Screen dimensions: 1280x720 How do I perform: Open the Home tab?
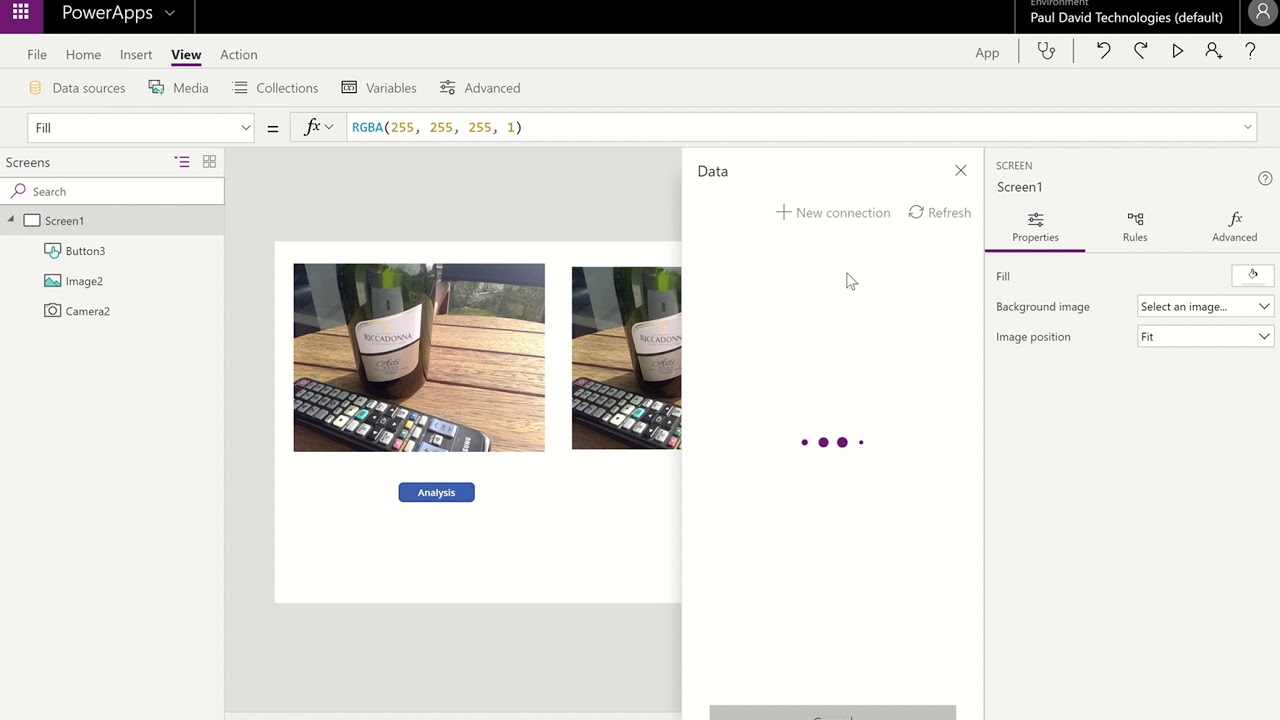click(83, 54)
